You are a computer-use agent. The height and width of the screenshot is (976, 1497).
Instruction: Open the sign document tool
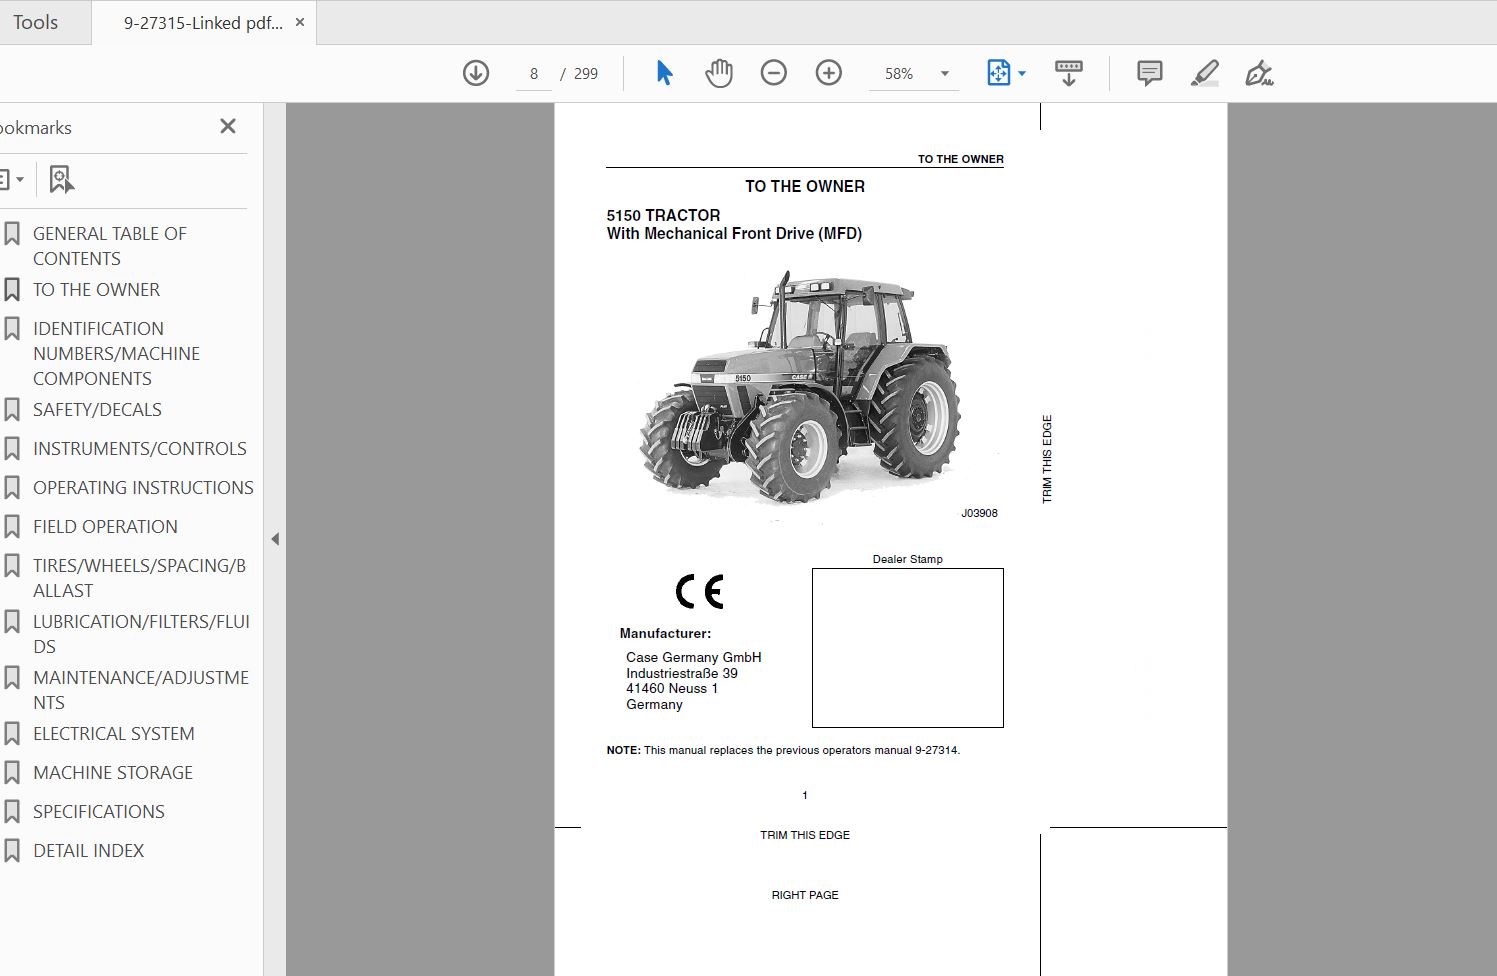pyautogui.click(x=1258, y=73)
